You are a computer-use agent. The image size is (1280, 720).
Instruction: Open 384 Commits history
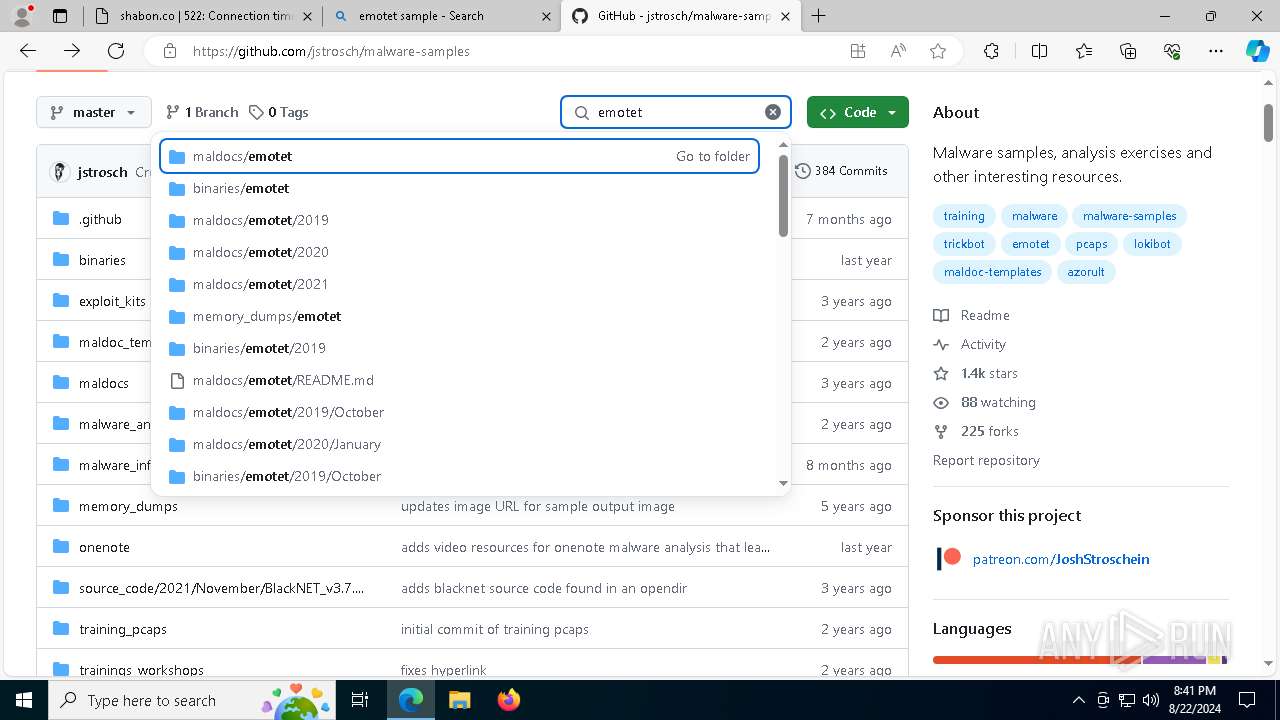click(842, 171)
